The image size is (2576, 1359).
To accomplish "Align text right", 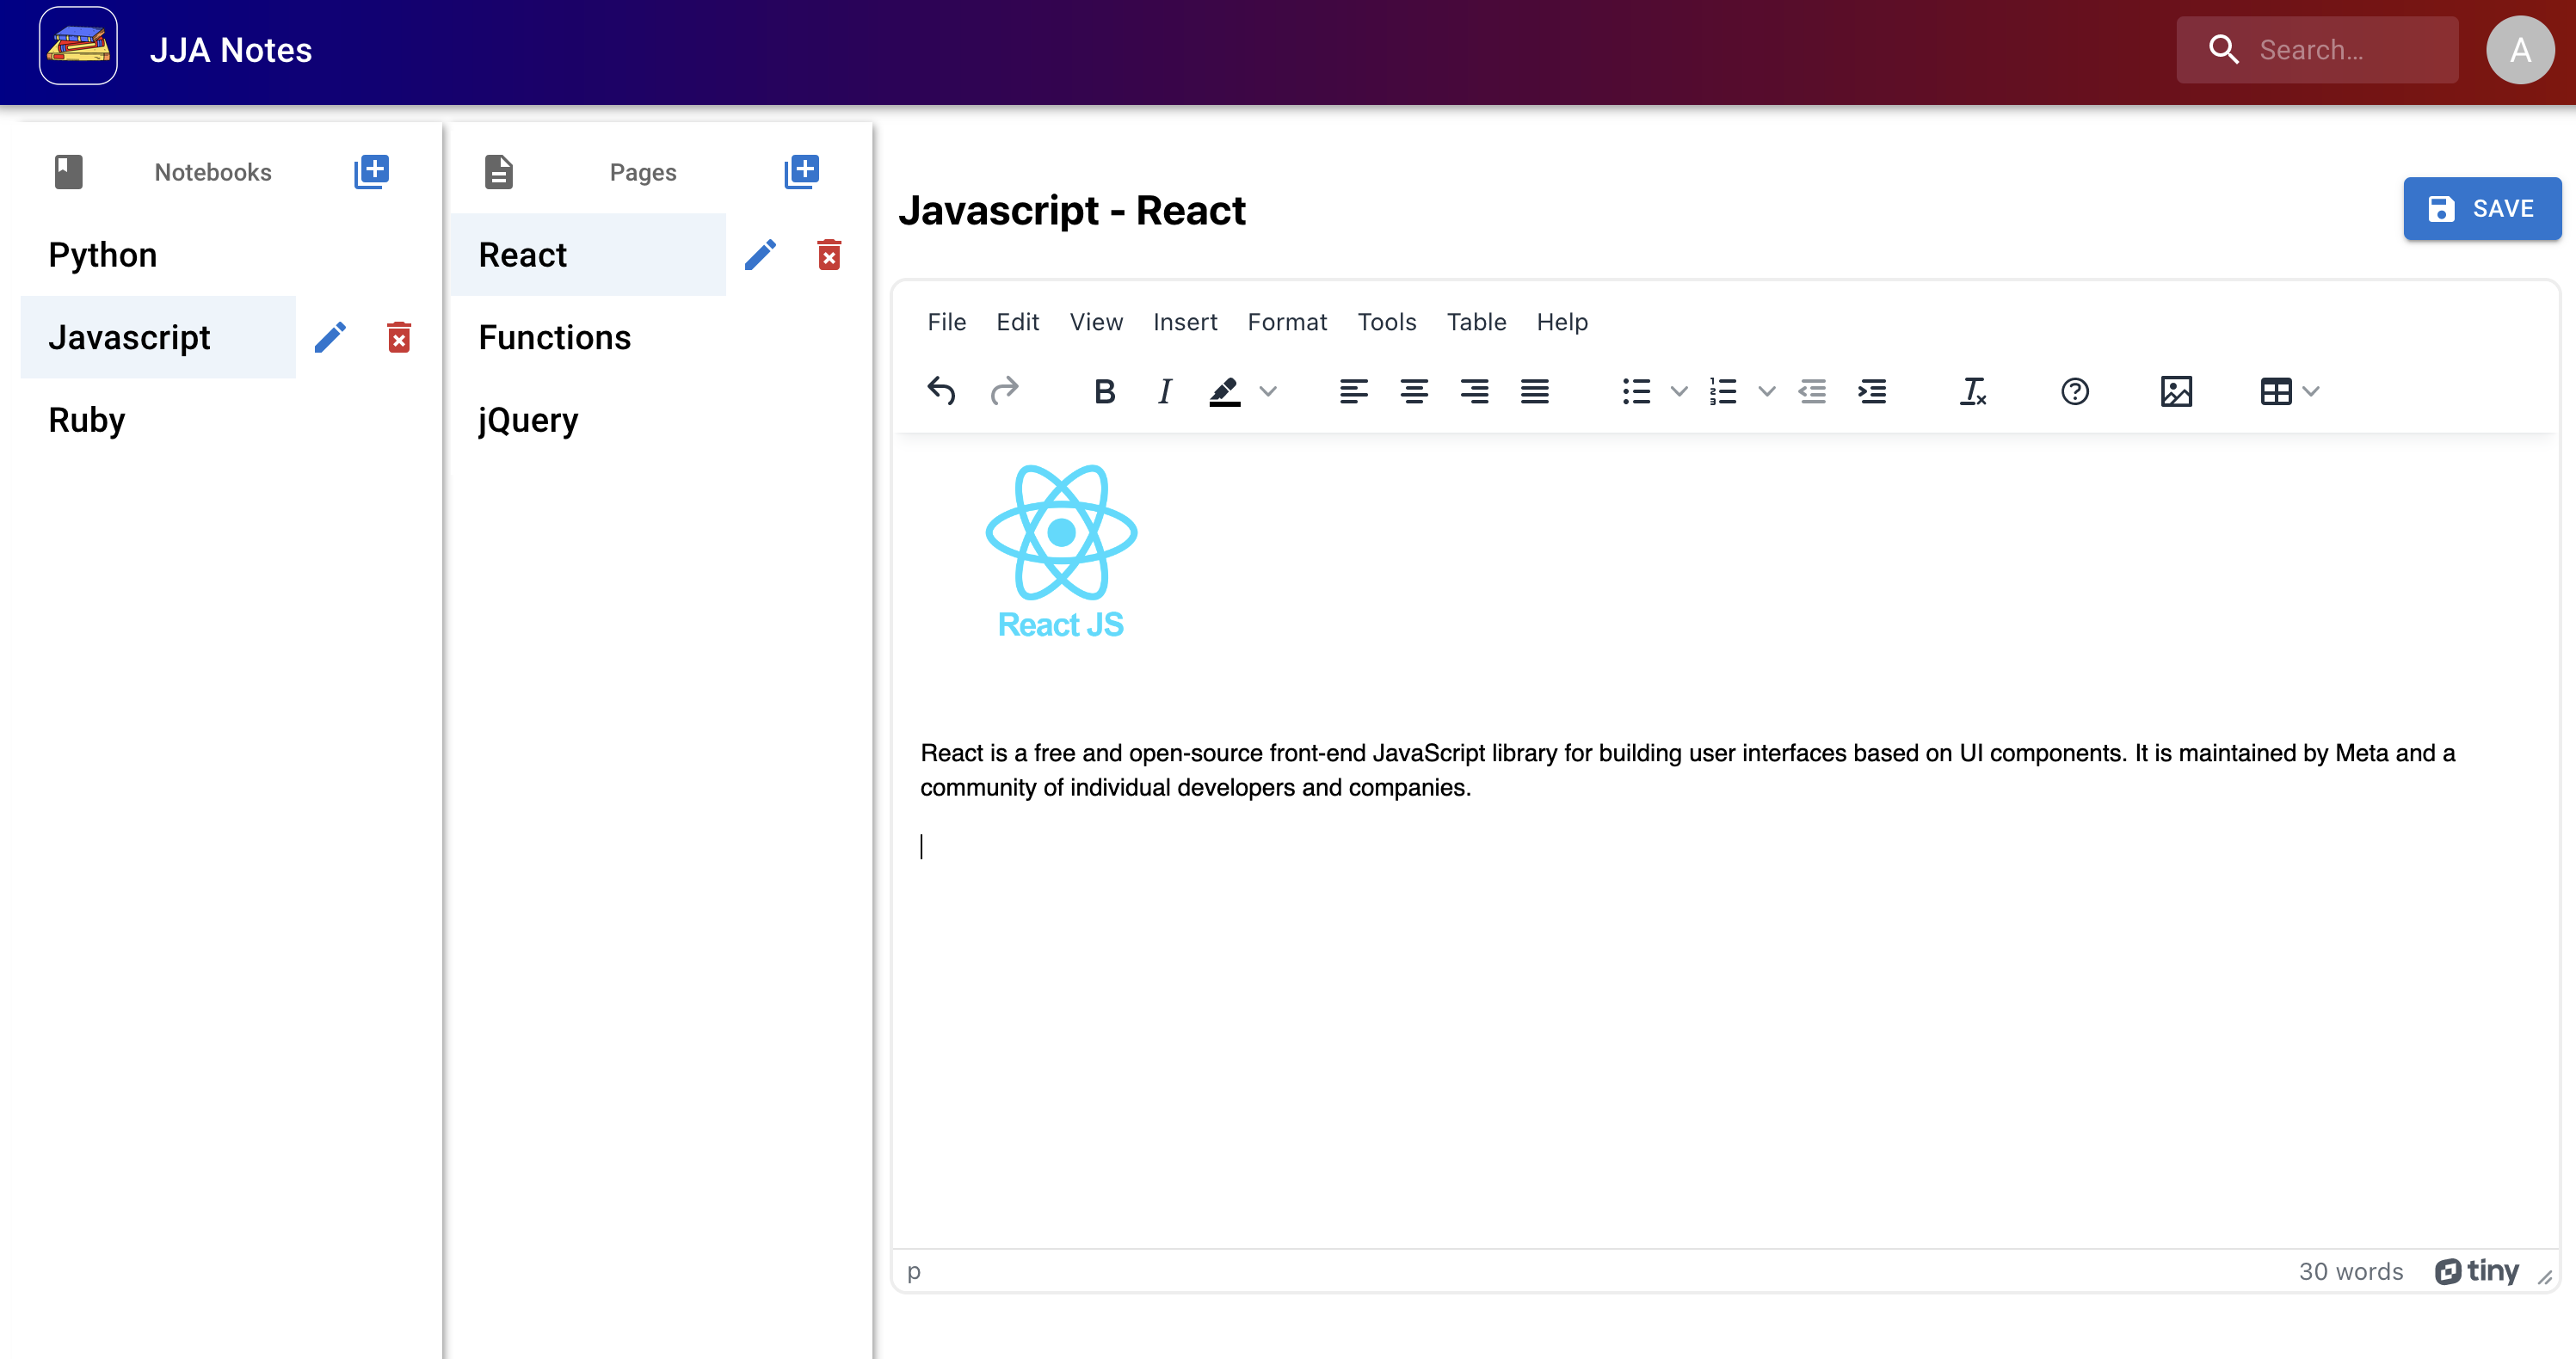I will 1474,391.
